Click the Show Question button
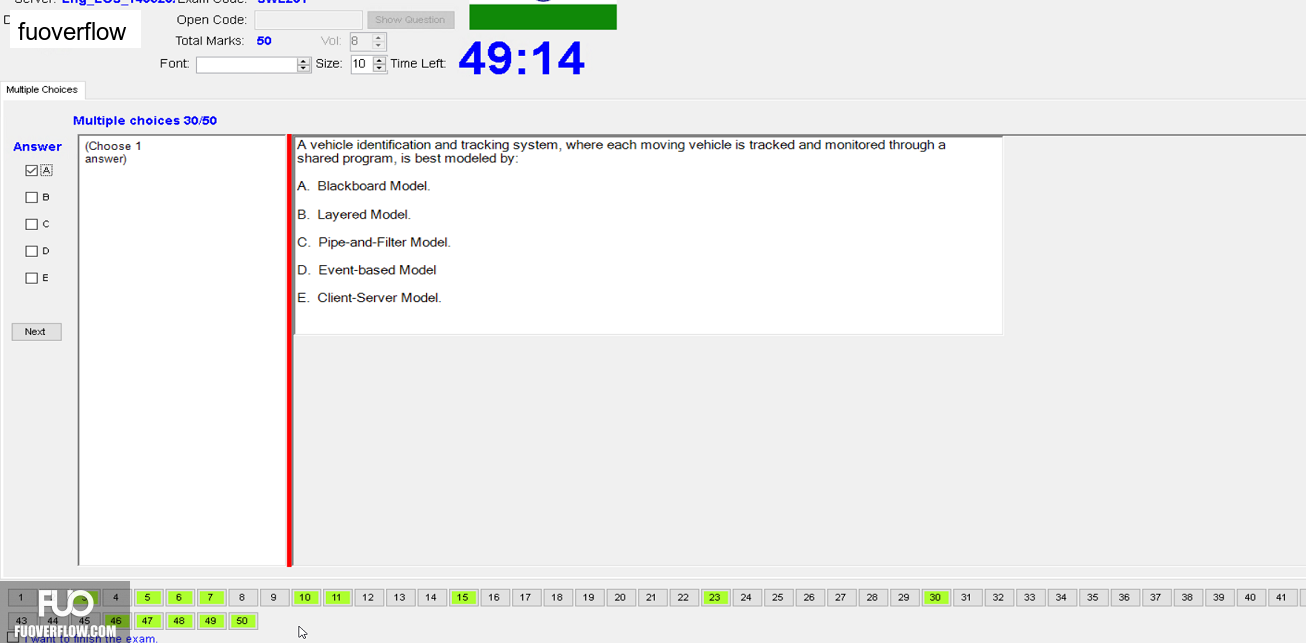Viewport: 1306px width, 643px height. (410, 20)
